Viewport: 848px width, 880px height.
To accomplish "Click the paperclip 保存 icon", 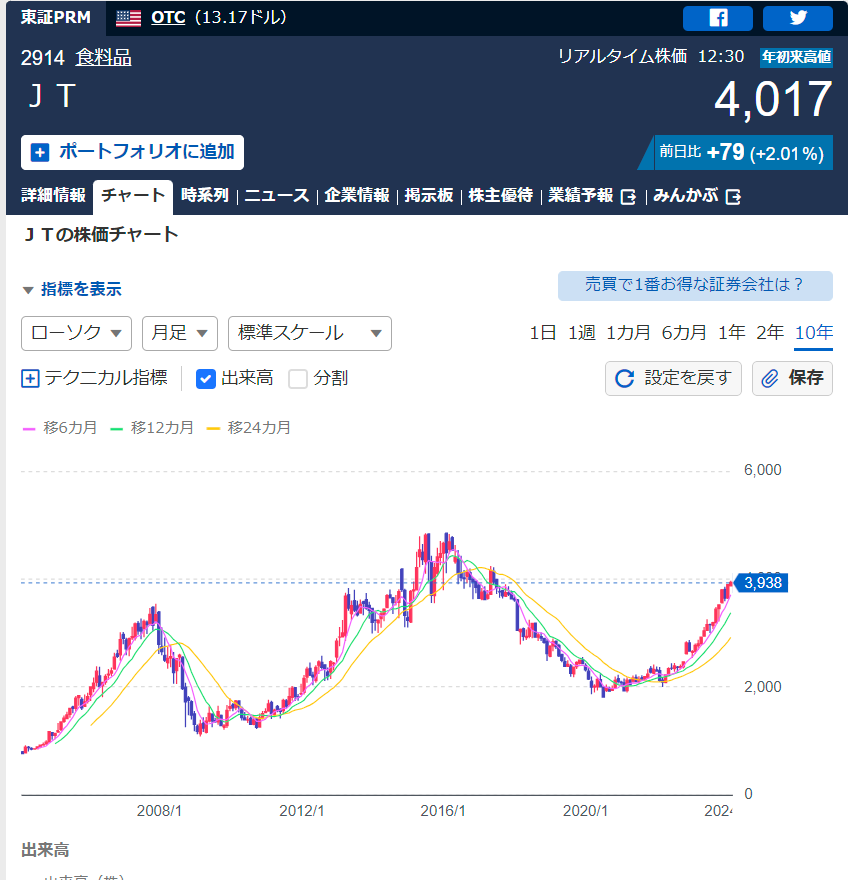I will pyautogui.click(x=770, y=379).
